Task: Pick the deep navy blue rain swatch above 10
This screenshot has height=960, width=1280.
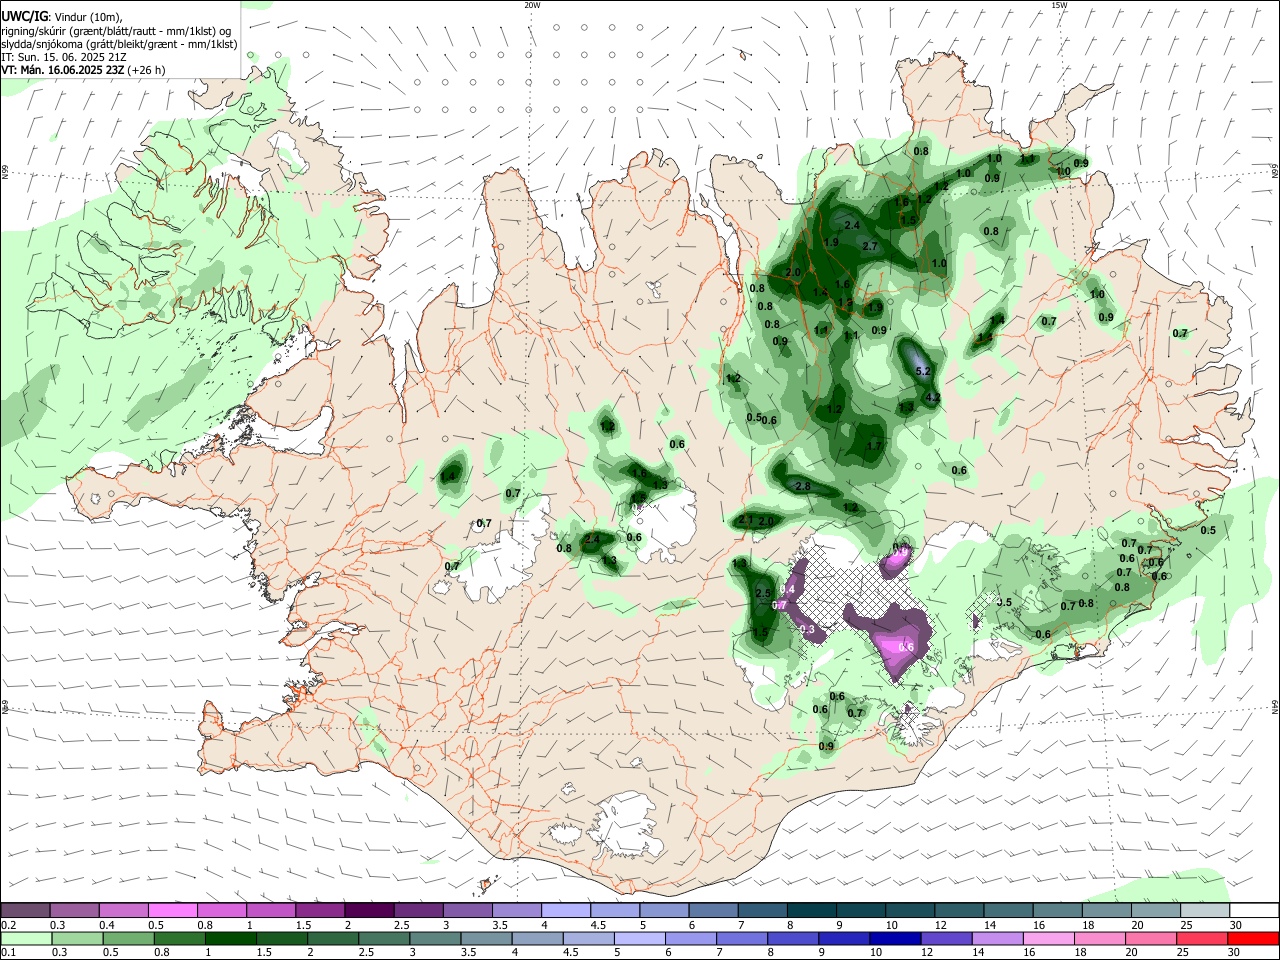Action: coord(894,938)
